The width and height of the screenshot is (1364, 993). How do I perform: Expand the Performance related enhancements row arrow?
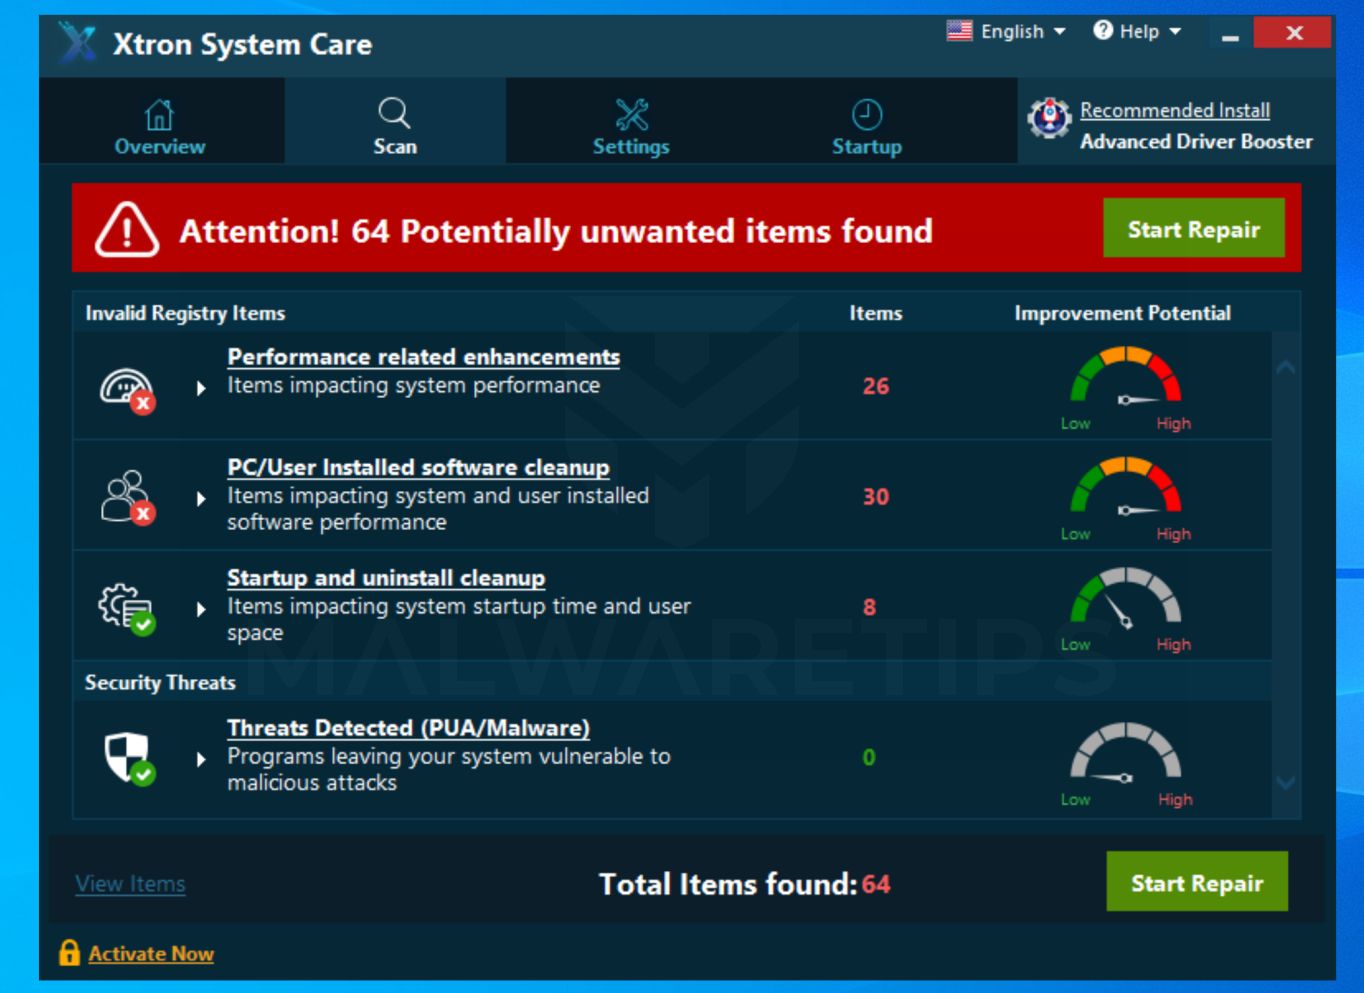coord(201,388)
